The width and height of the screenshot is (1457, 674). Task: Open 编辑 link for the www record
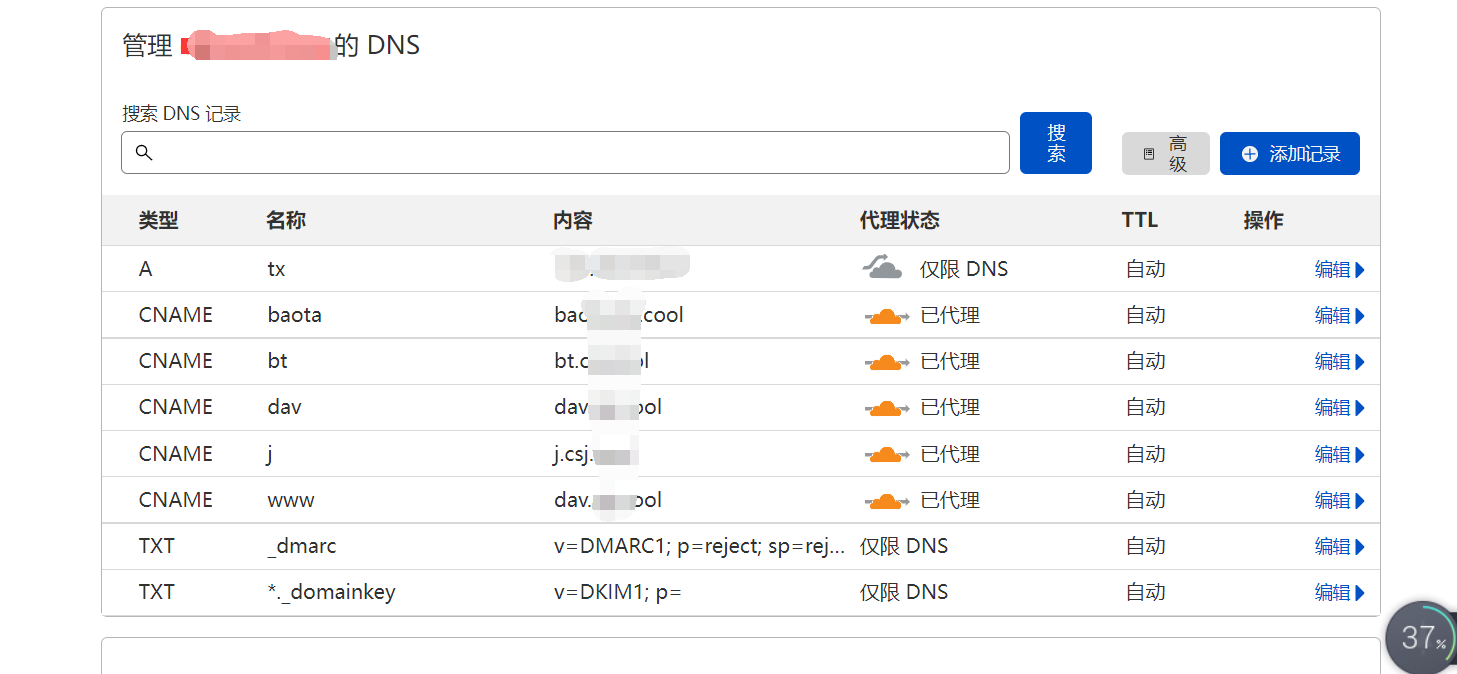click(1339, 501)
